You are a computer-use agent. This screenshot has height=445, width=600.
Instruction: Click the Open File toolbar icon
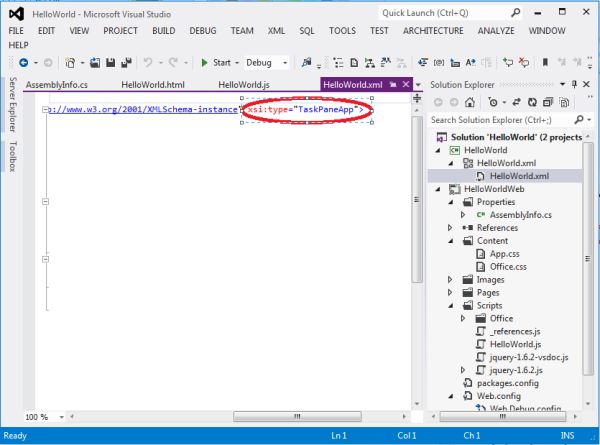[95, 62]
